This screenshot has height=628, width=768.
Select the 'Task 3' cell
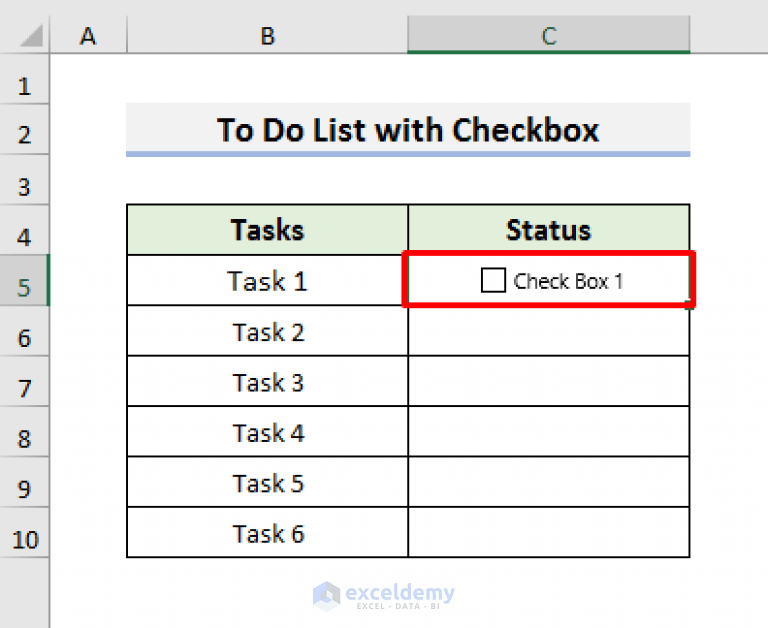[x=267, y=382]
